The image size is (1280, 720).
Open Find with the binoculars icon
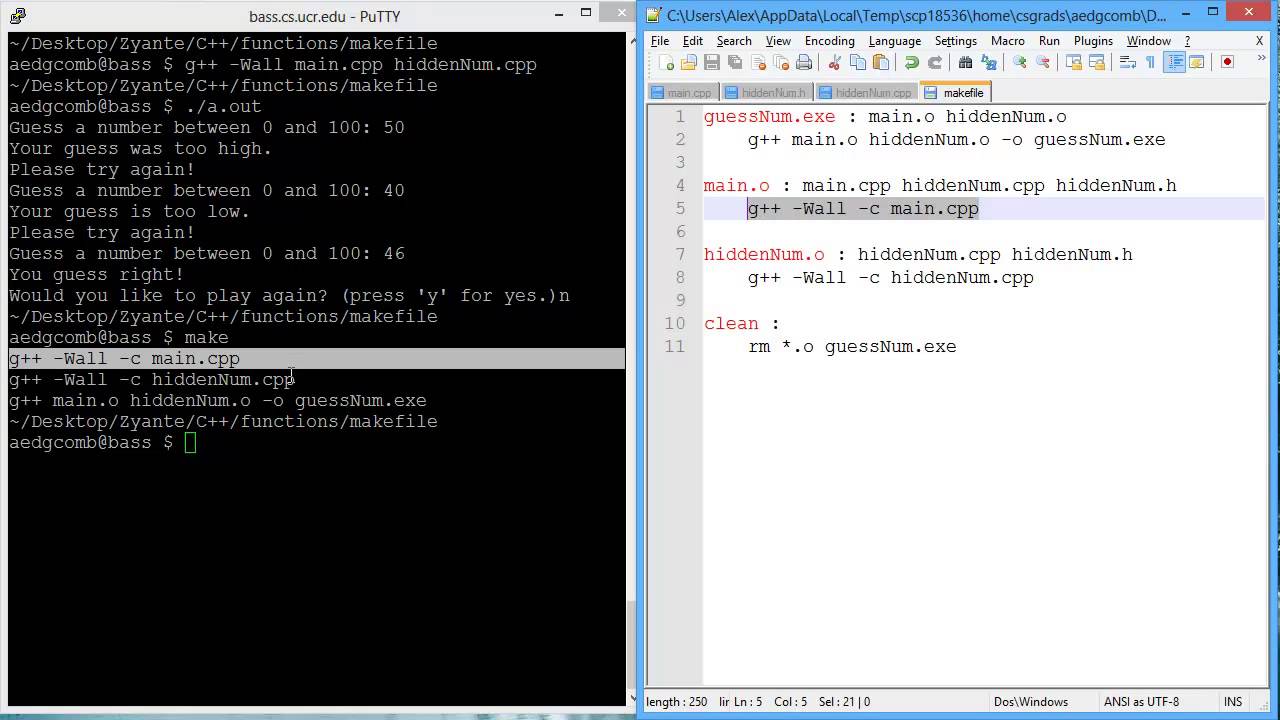tap(965, 62)
